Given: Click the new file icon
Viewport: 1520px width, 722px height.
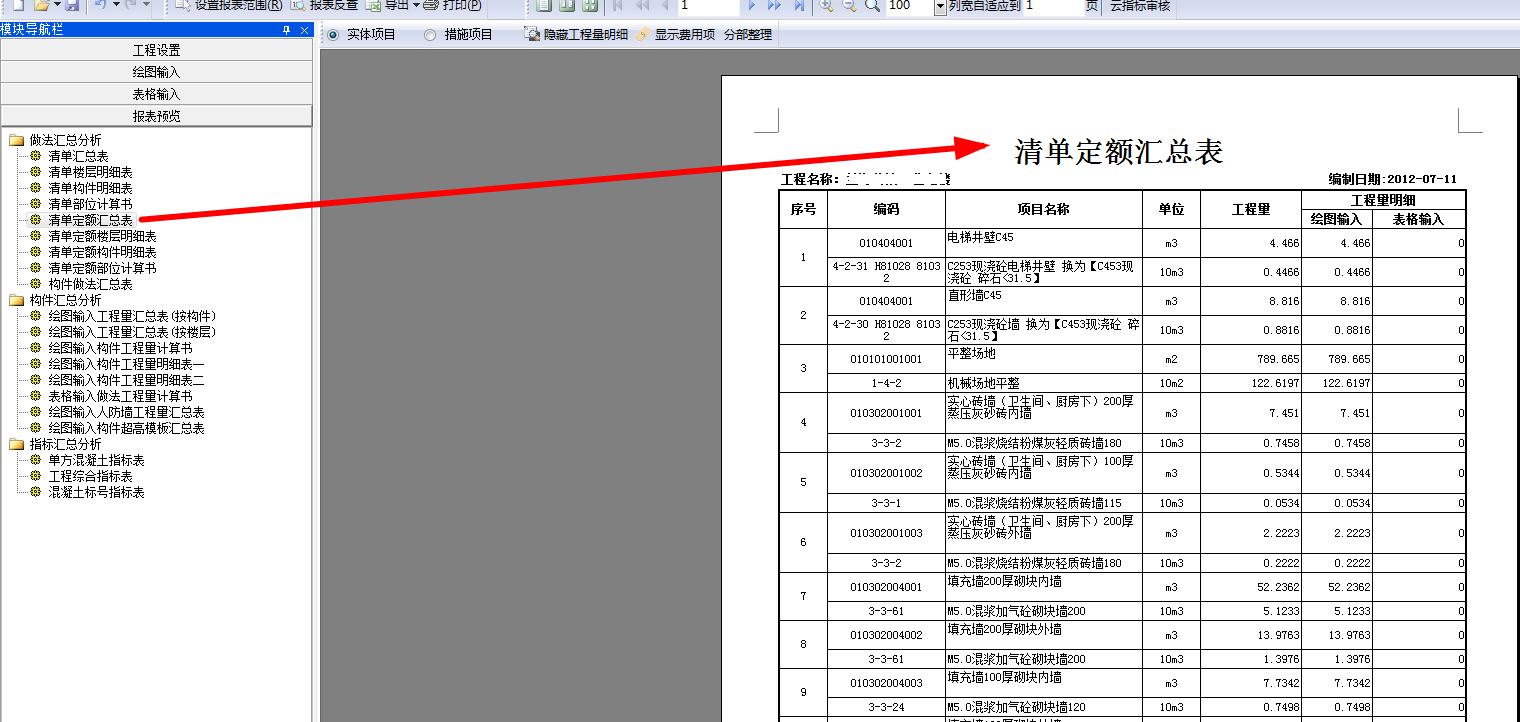Looking at the screenshot, I should [x=17, y=5].
